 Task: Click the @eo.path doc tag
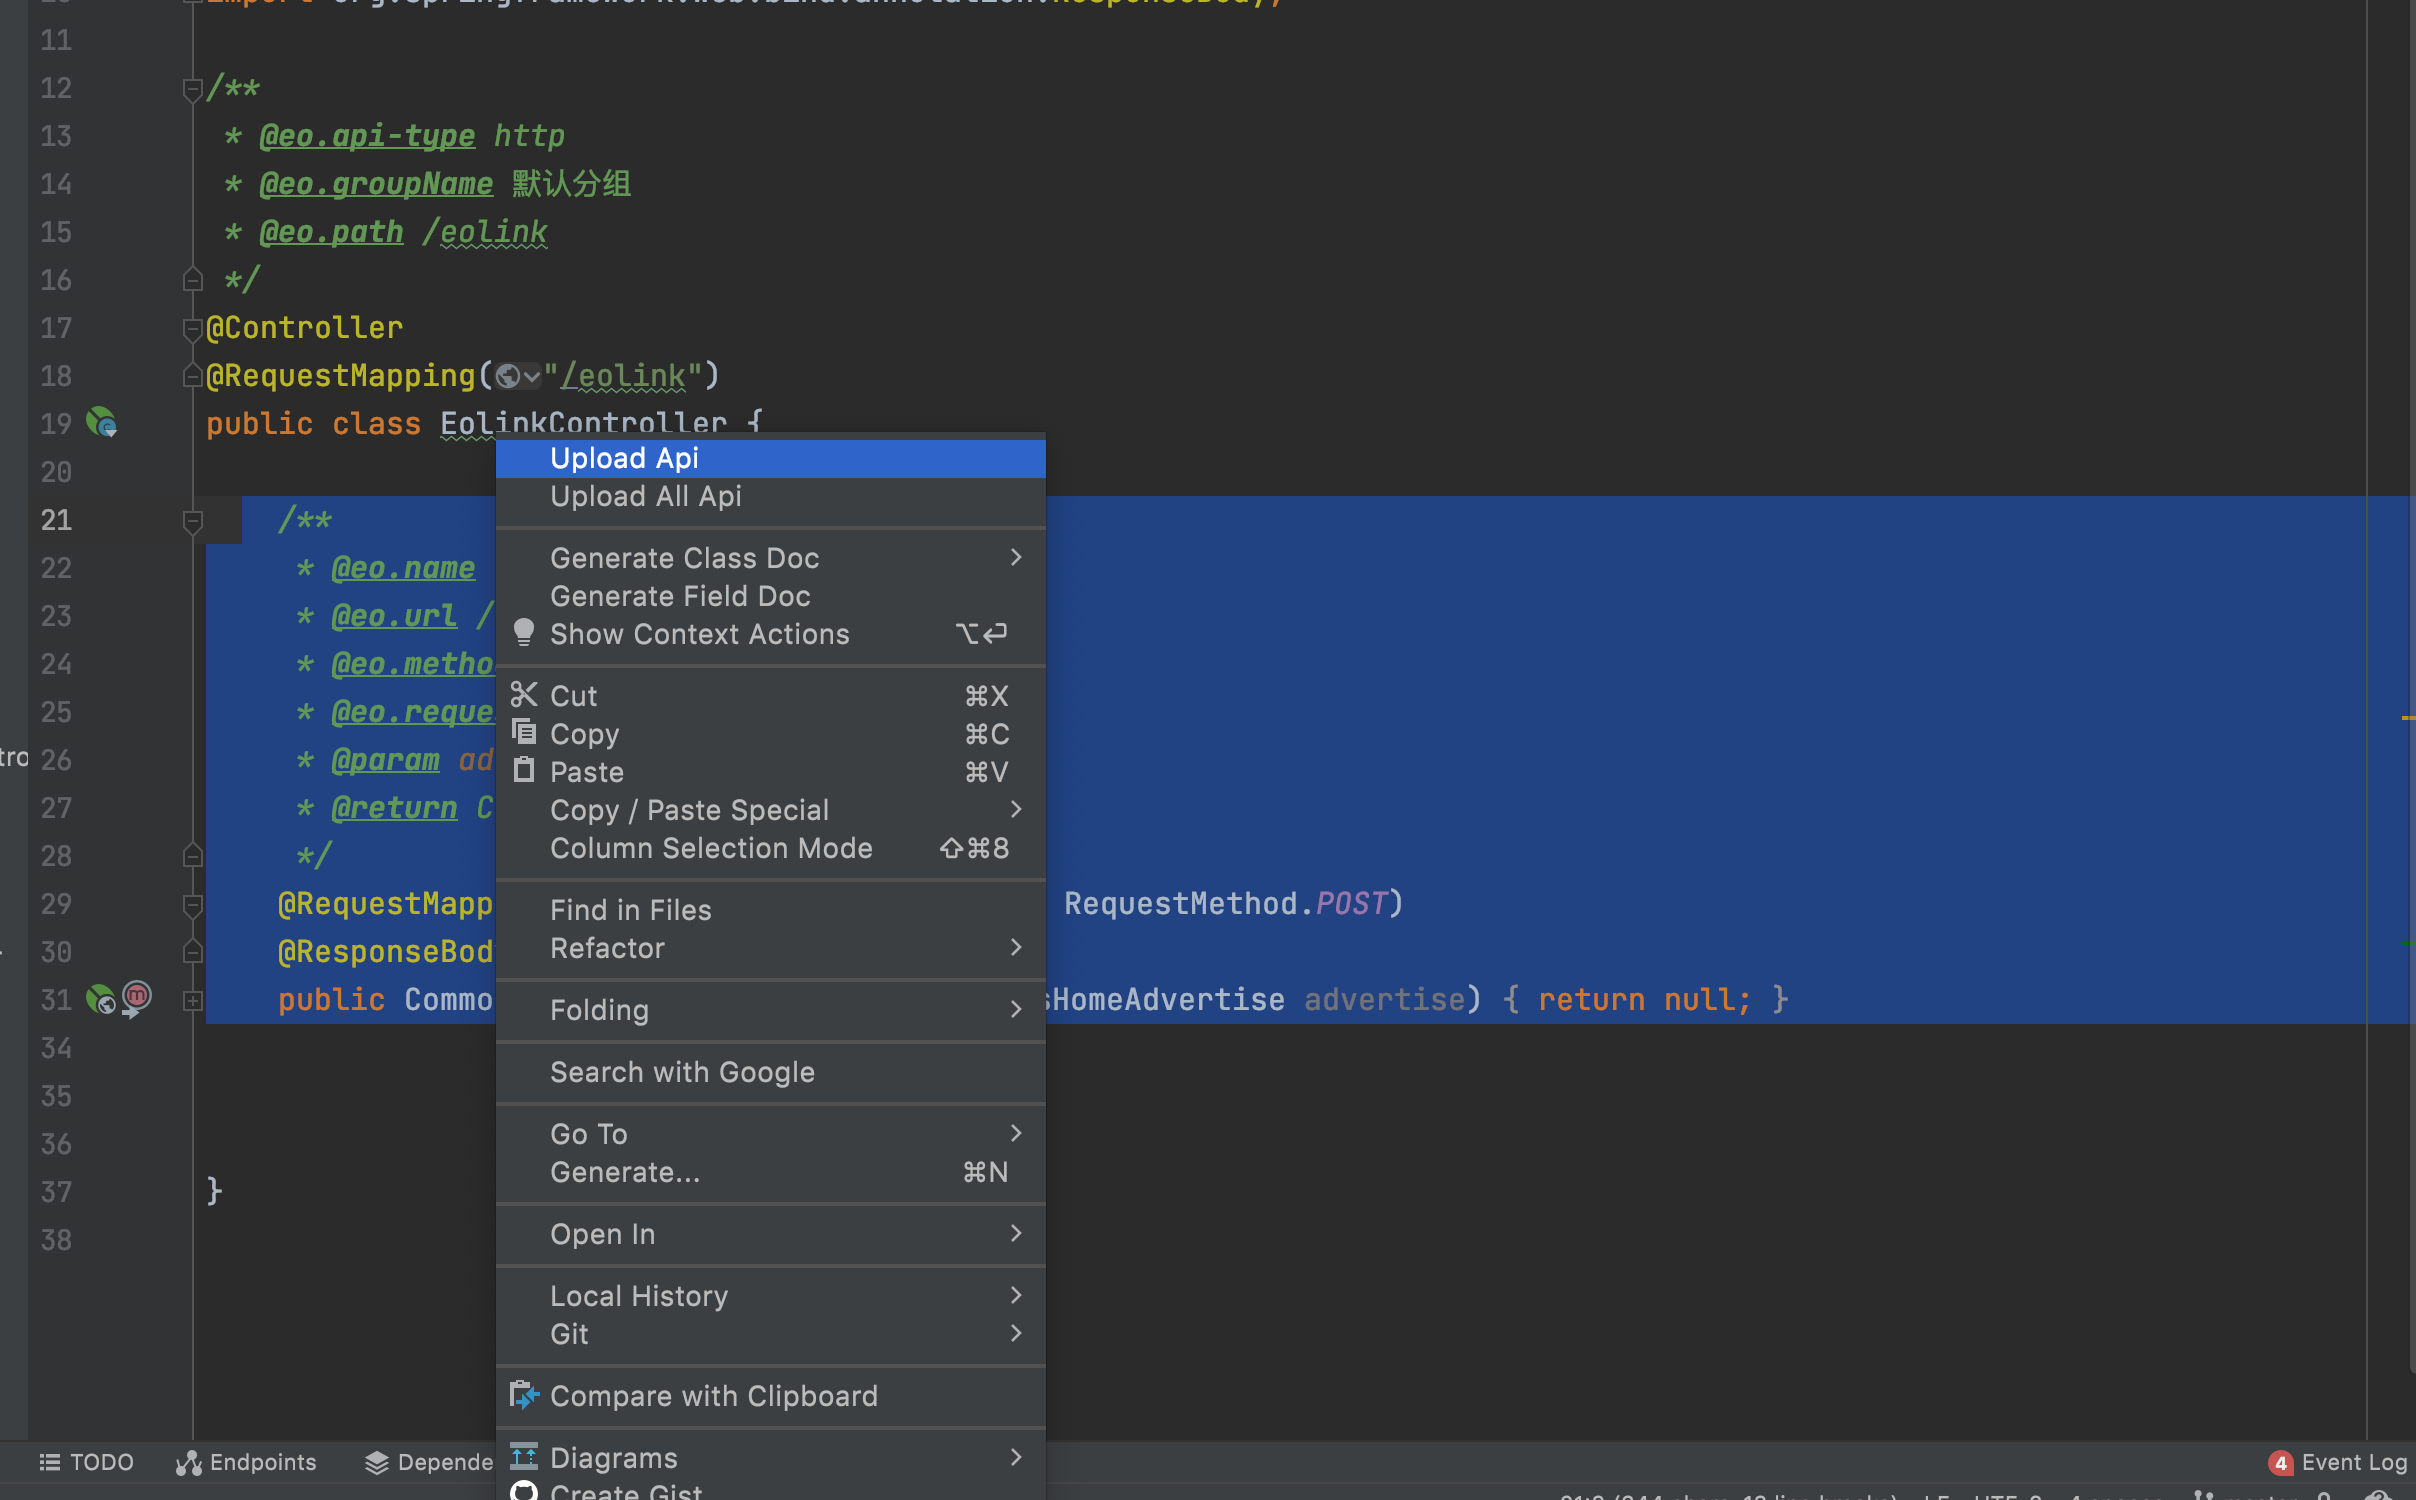pyautogui.click(x=331, y=232)
